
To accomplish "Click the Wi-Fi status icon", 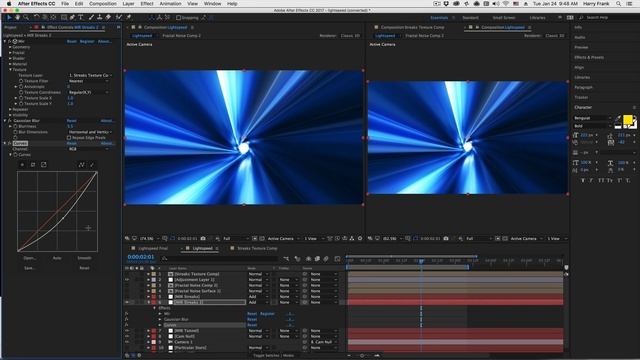I will [505, 4].
